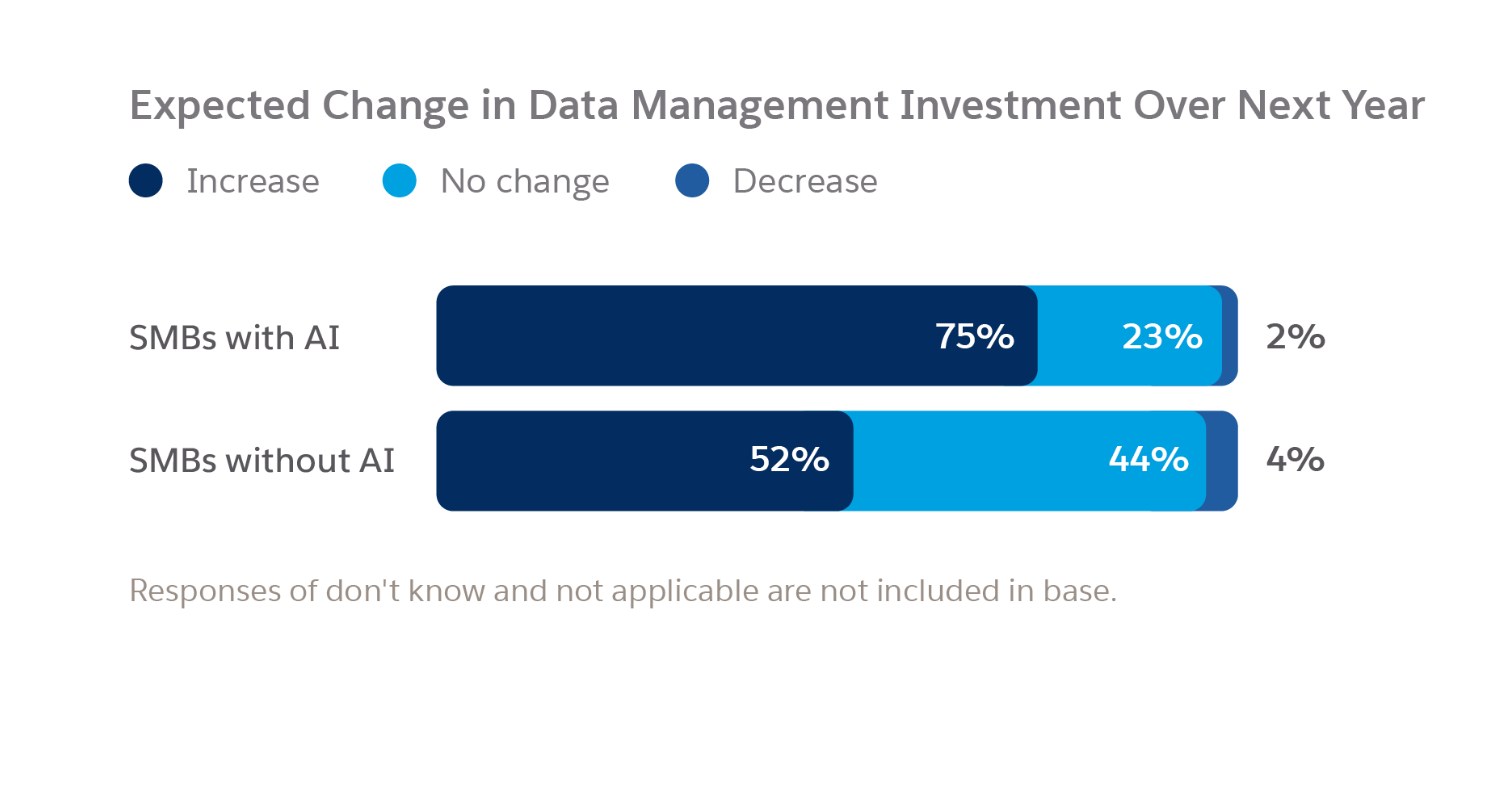Select the Decrease legend label
The height and width of the screenshot is (800, 1500).
(x=805, y=181)
